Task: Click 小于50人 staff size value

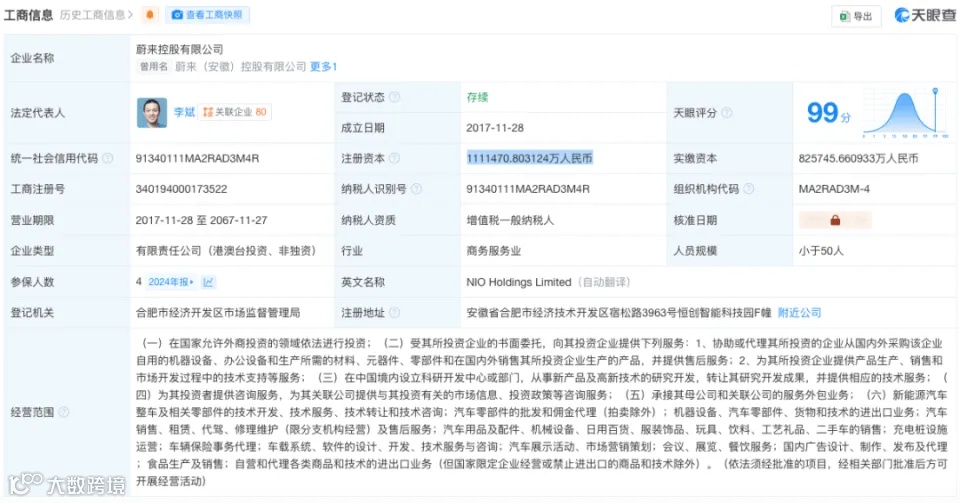Action: (821, 251)
